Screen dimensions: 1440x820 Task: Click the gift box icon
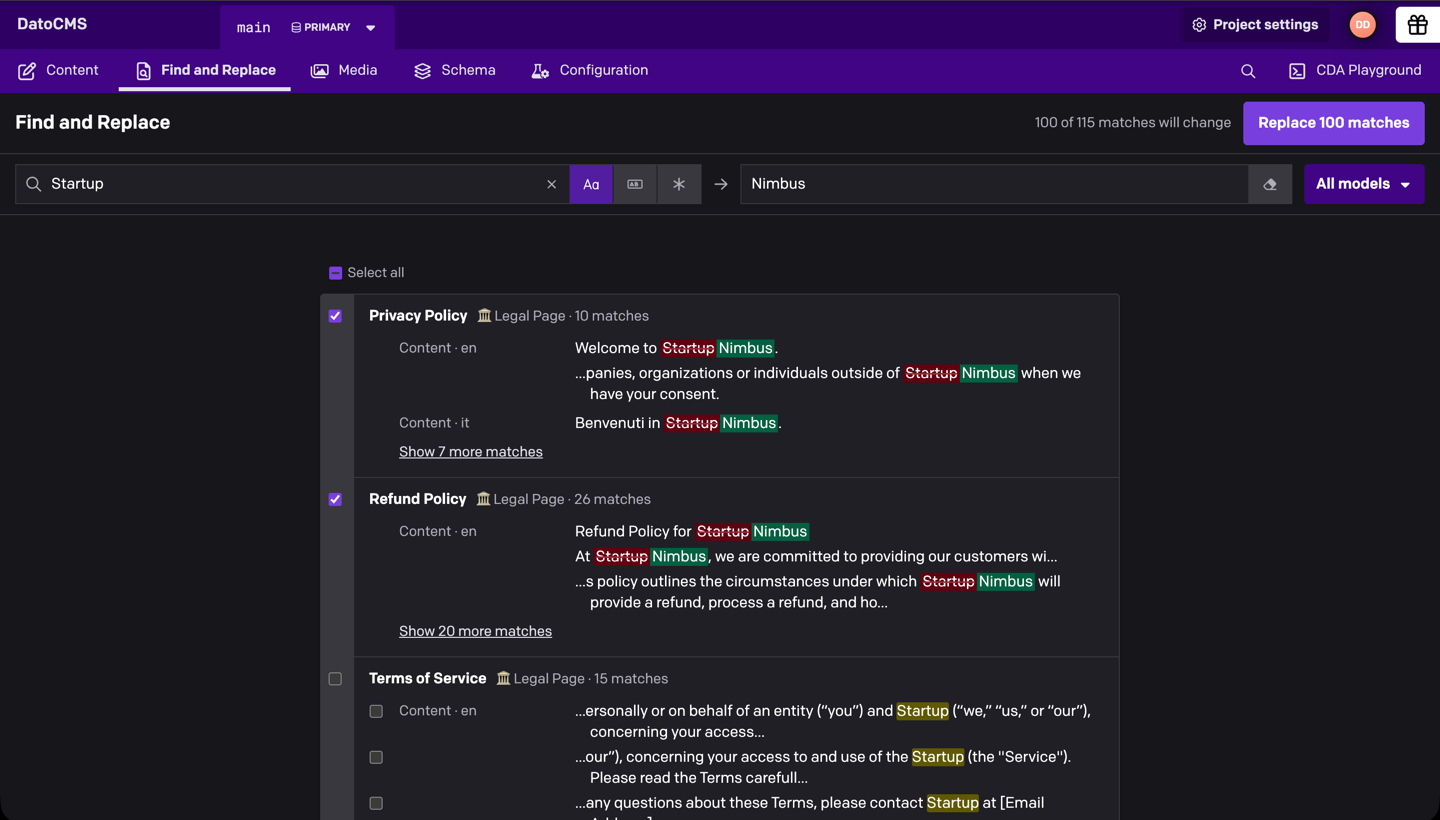[x=1417, y=25]
